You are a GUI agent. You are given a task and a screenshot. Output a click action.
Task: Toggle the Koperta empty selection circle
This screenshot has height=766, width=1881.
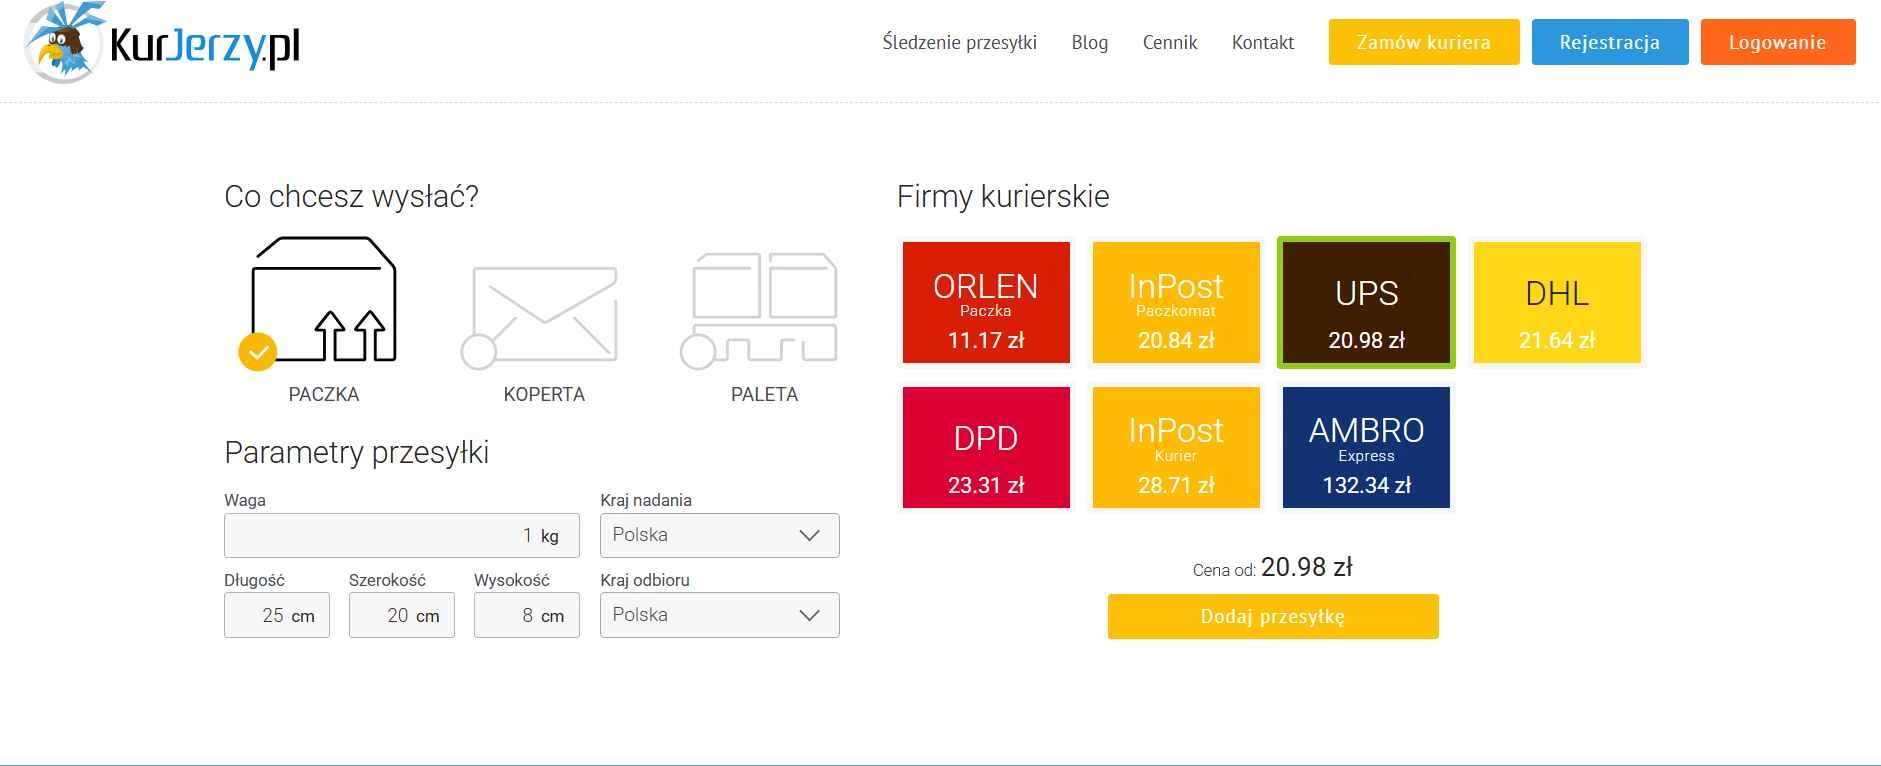pyautogui.click(x=478, y=352)
